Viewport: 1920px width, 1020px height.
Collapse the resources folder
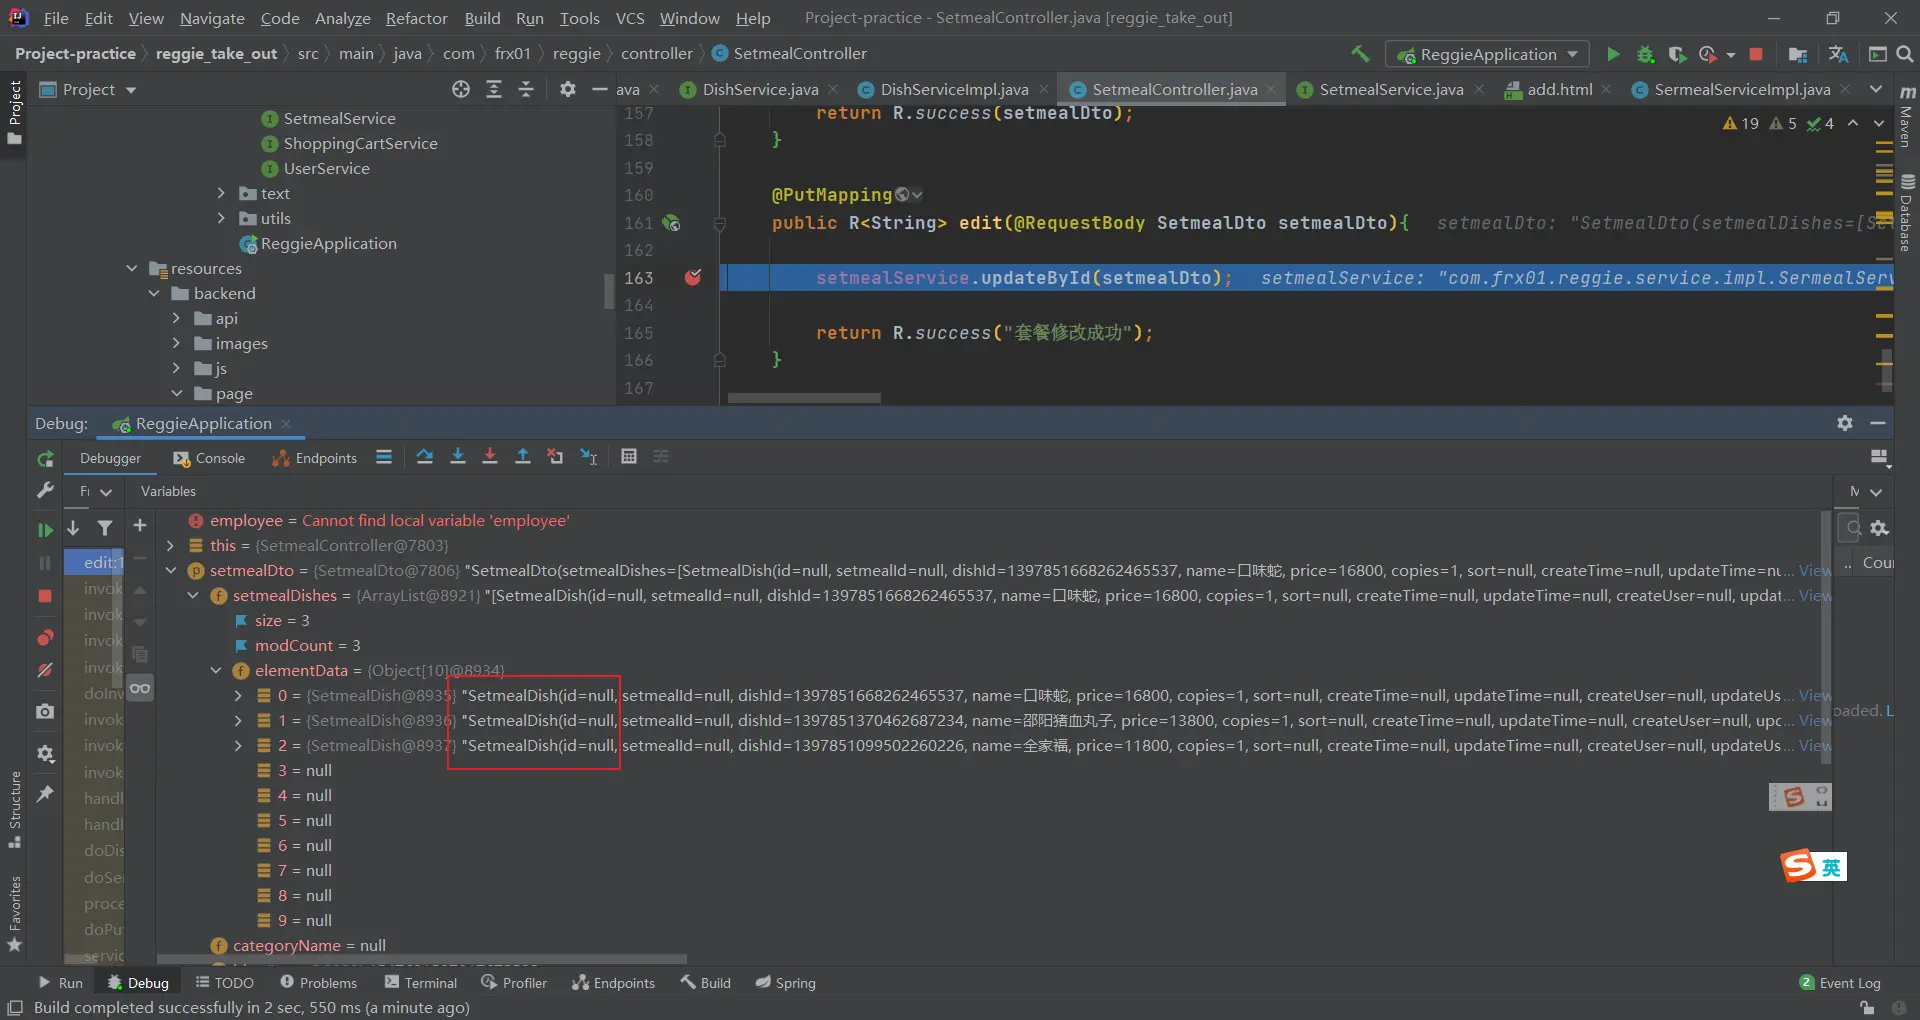[132, 268]
